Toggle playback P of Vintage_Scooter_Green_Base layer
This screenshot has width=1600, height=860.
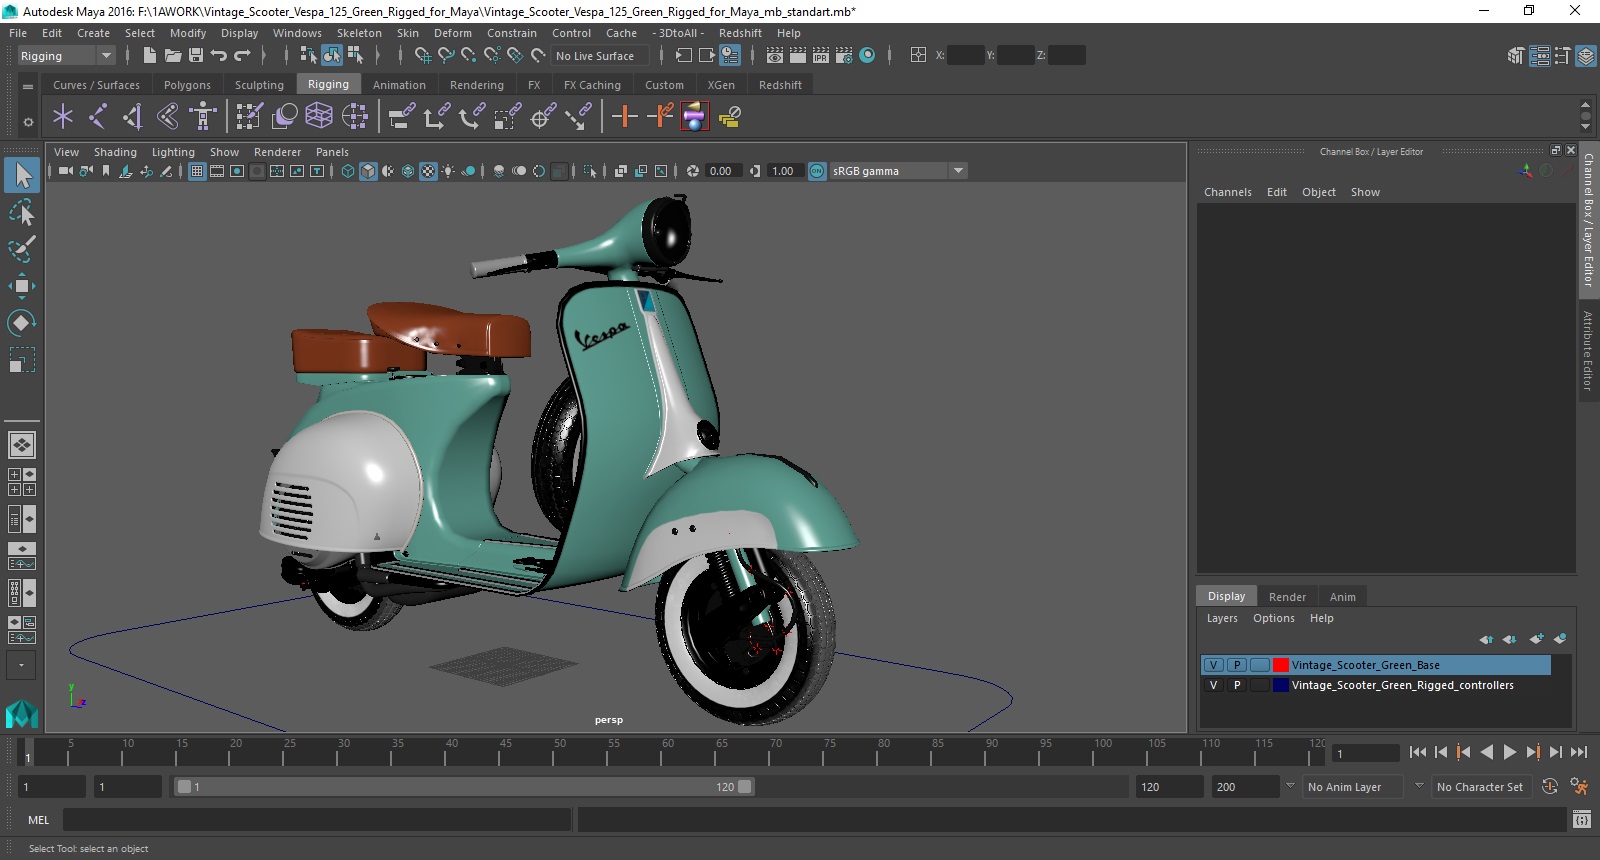point(1237,665)
